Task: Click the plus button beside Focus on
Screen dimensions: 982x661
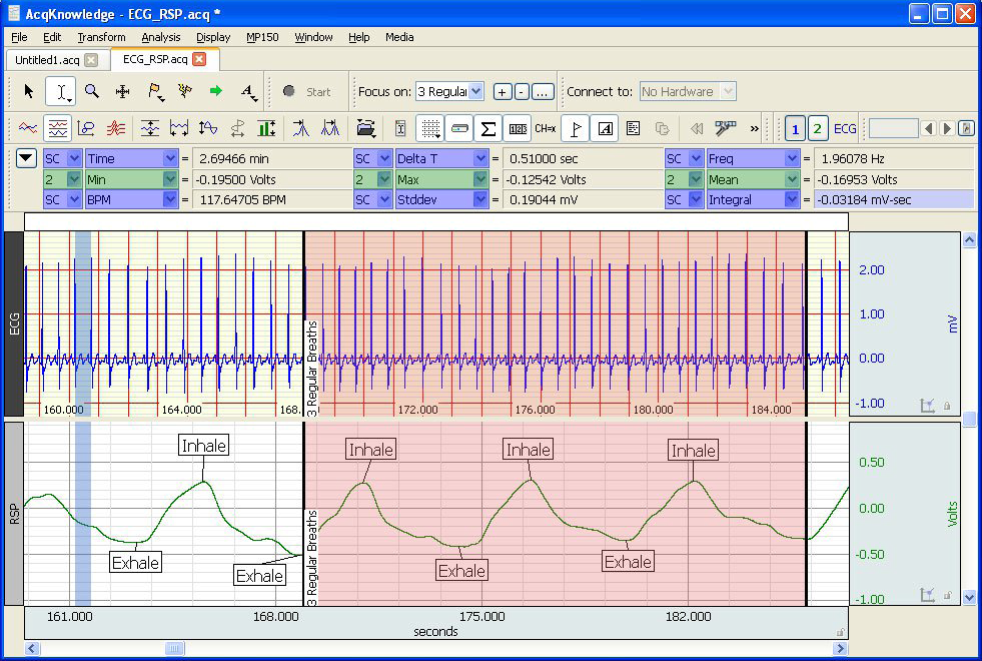Action: 503,92
